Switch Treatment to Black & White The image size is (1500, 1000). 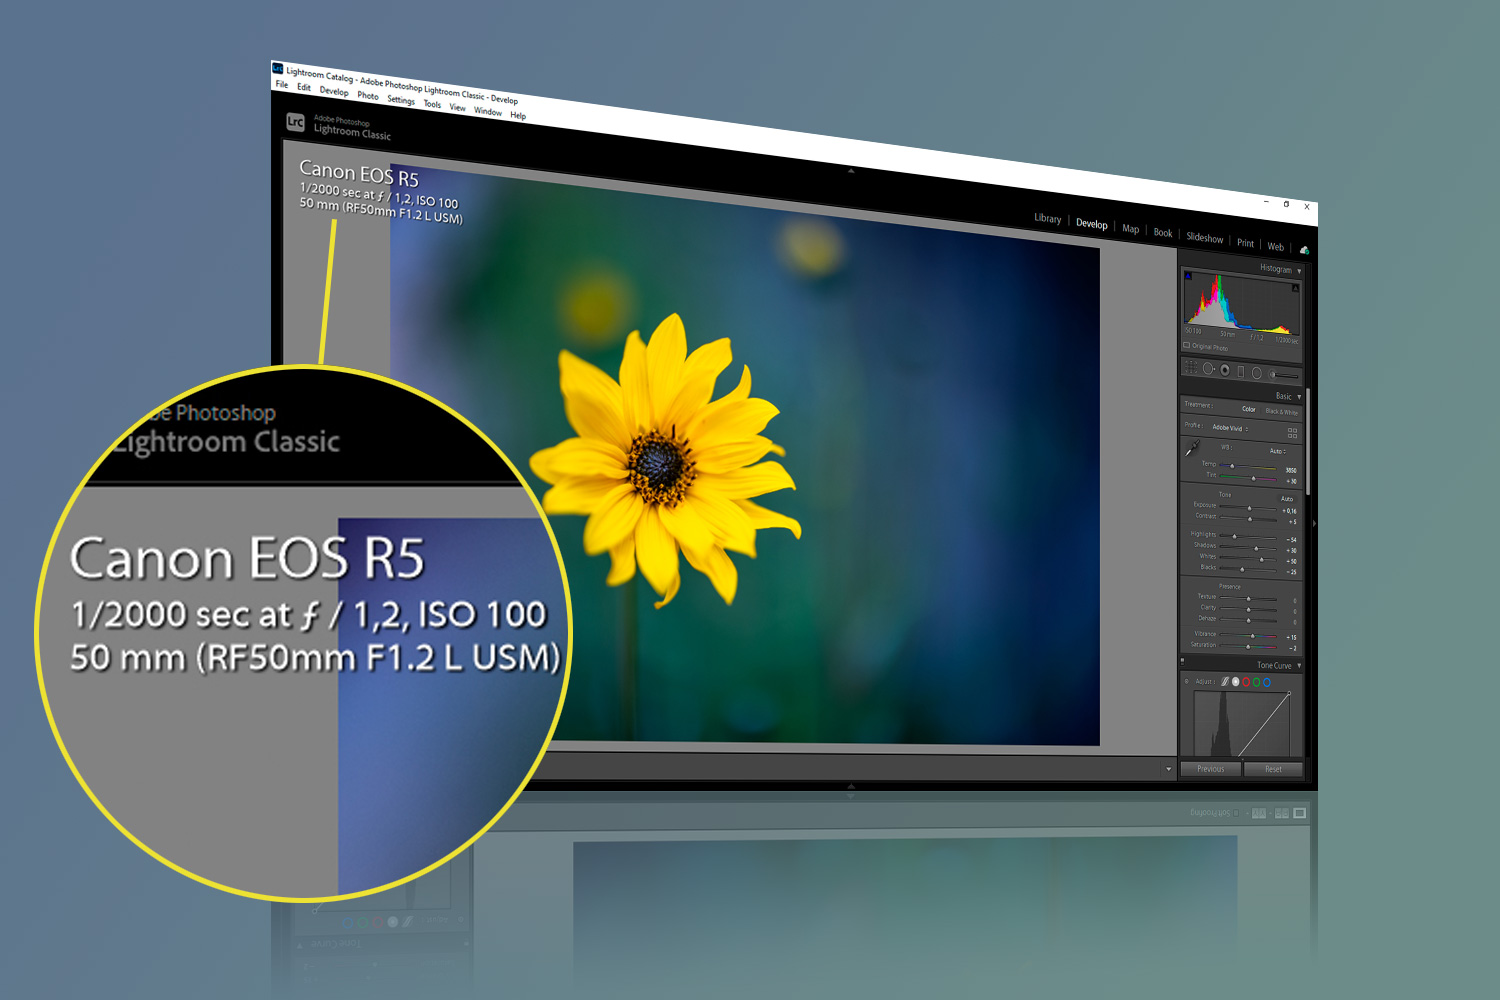(1281, 412)
